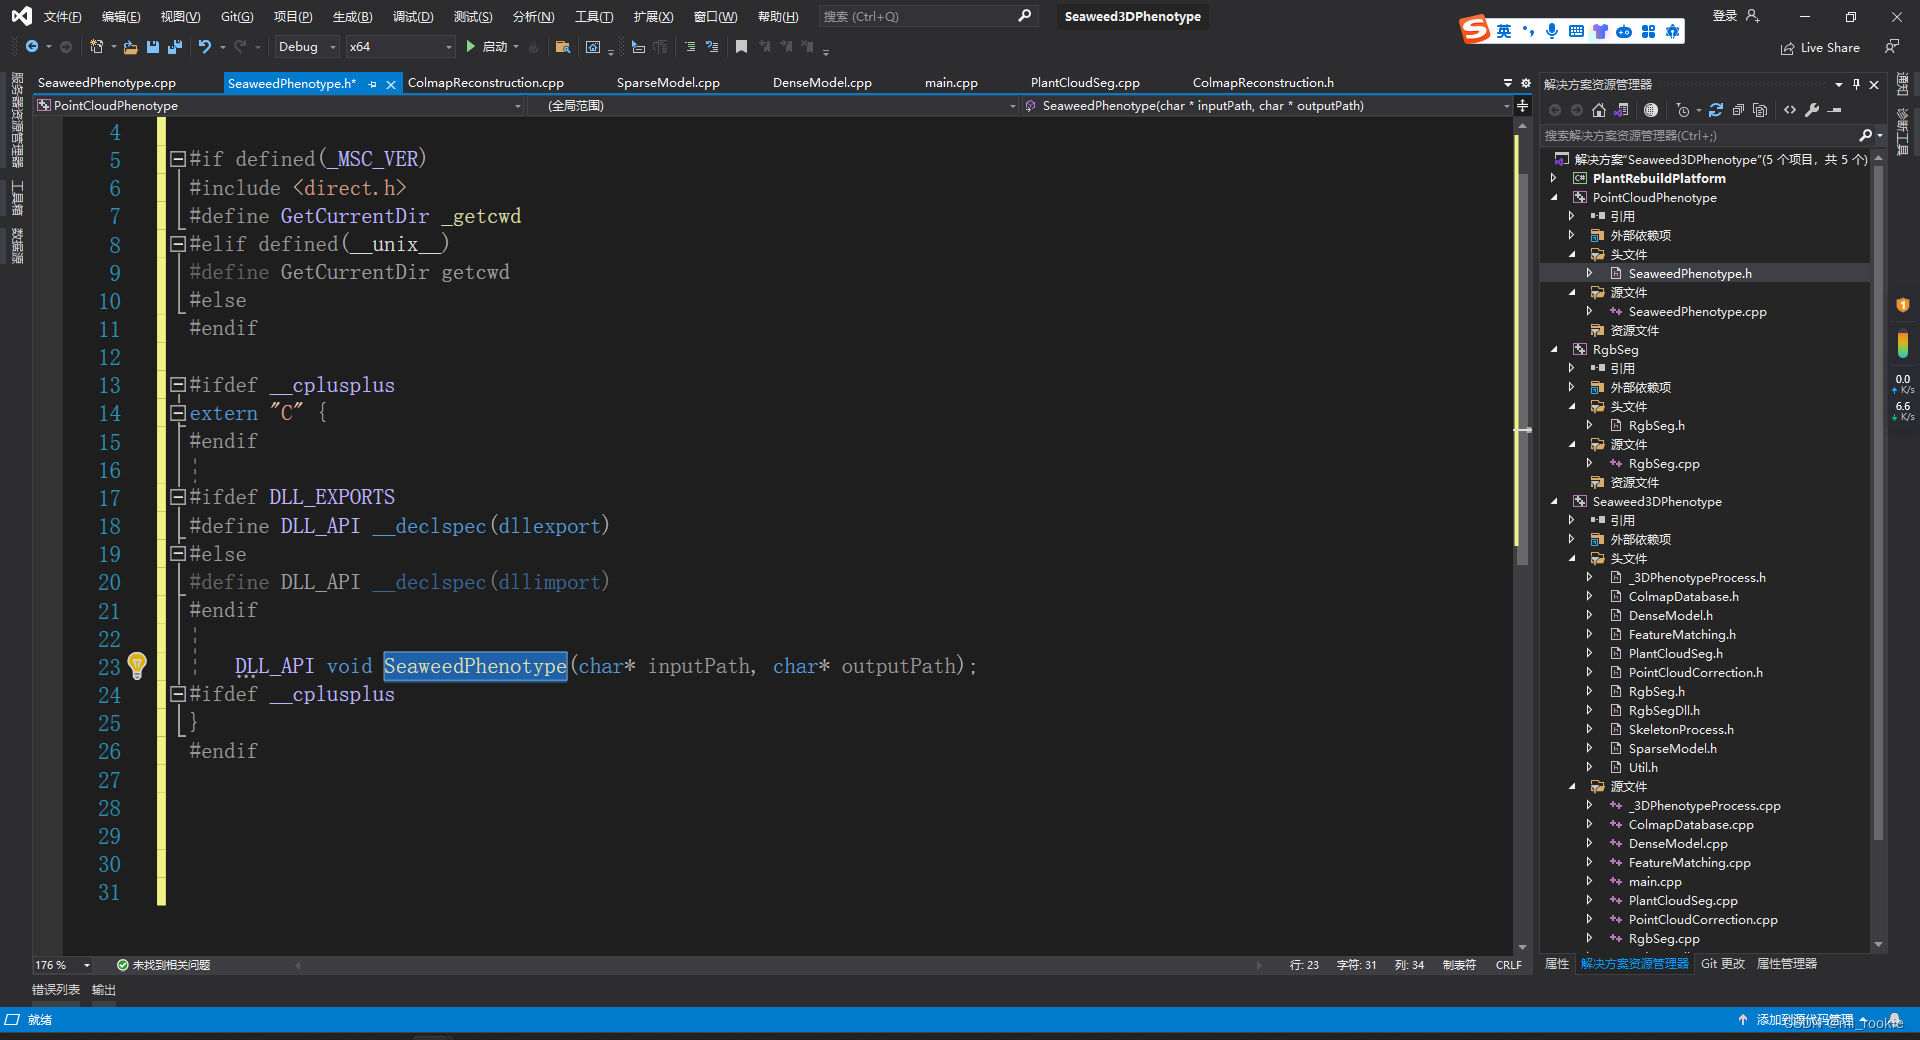Screen dimensions: 1920x1040
Task: Toggle a bookmark with the bookmark icon
Action: pyautogui.click(x=741, y=47)
